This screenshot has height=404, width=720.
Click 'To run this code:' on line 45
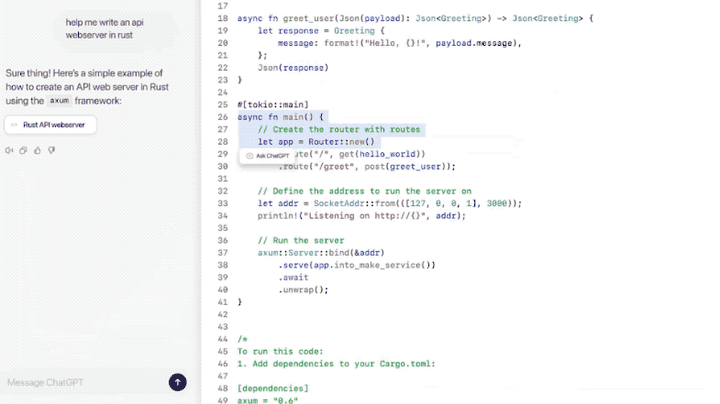click(280, 352)
